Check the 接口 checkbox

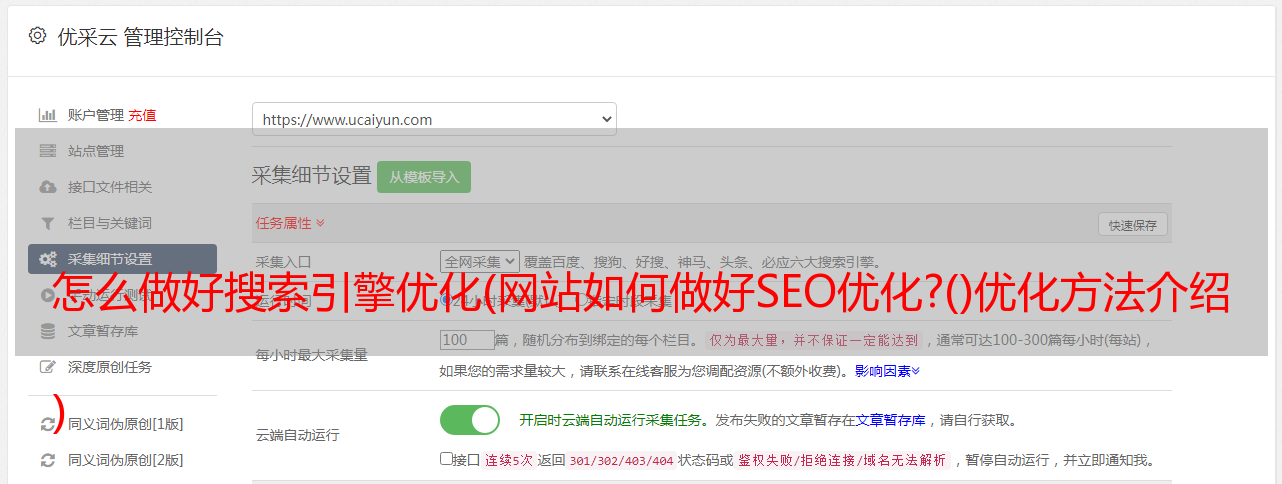pos(446,459)
